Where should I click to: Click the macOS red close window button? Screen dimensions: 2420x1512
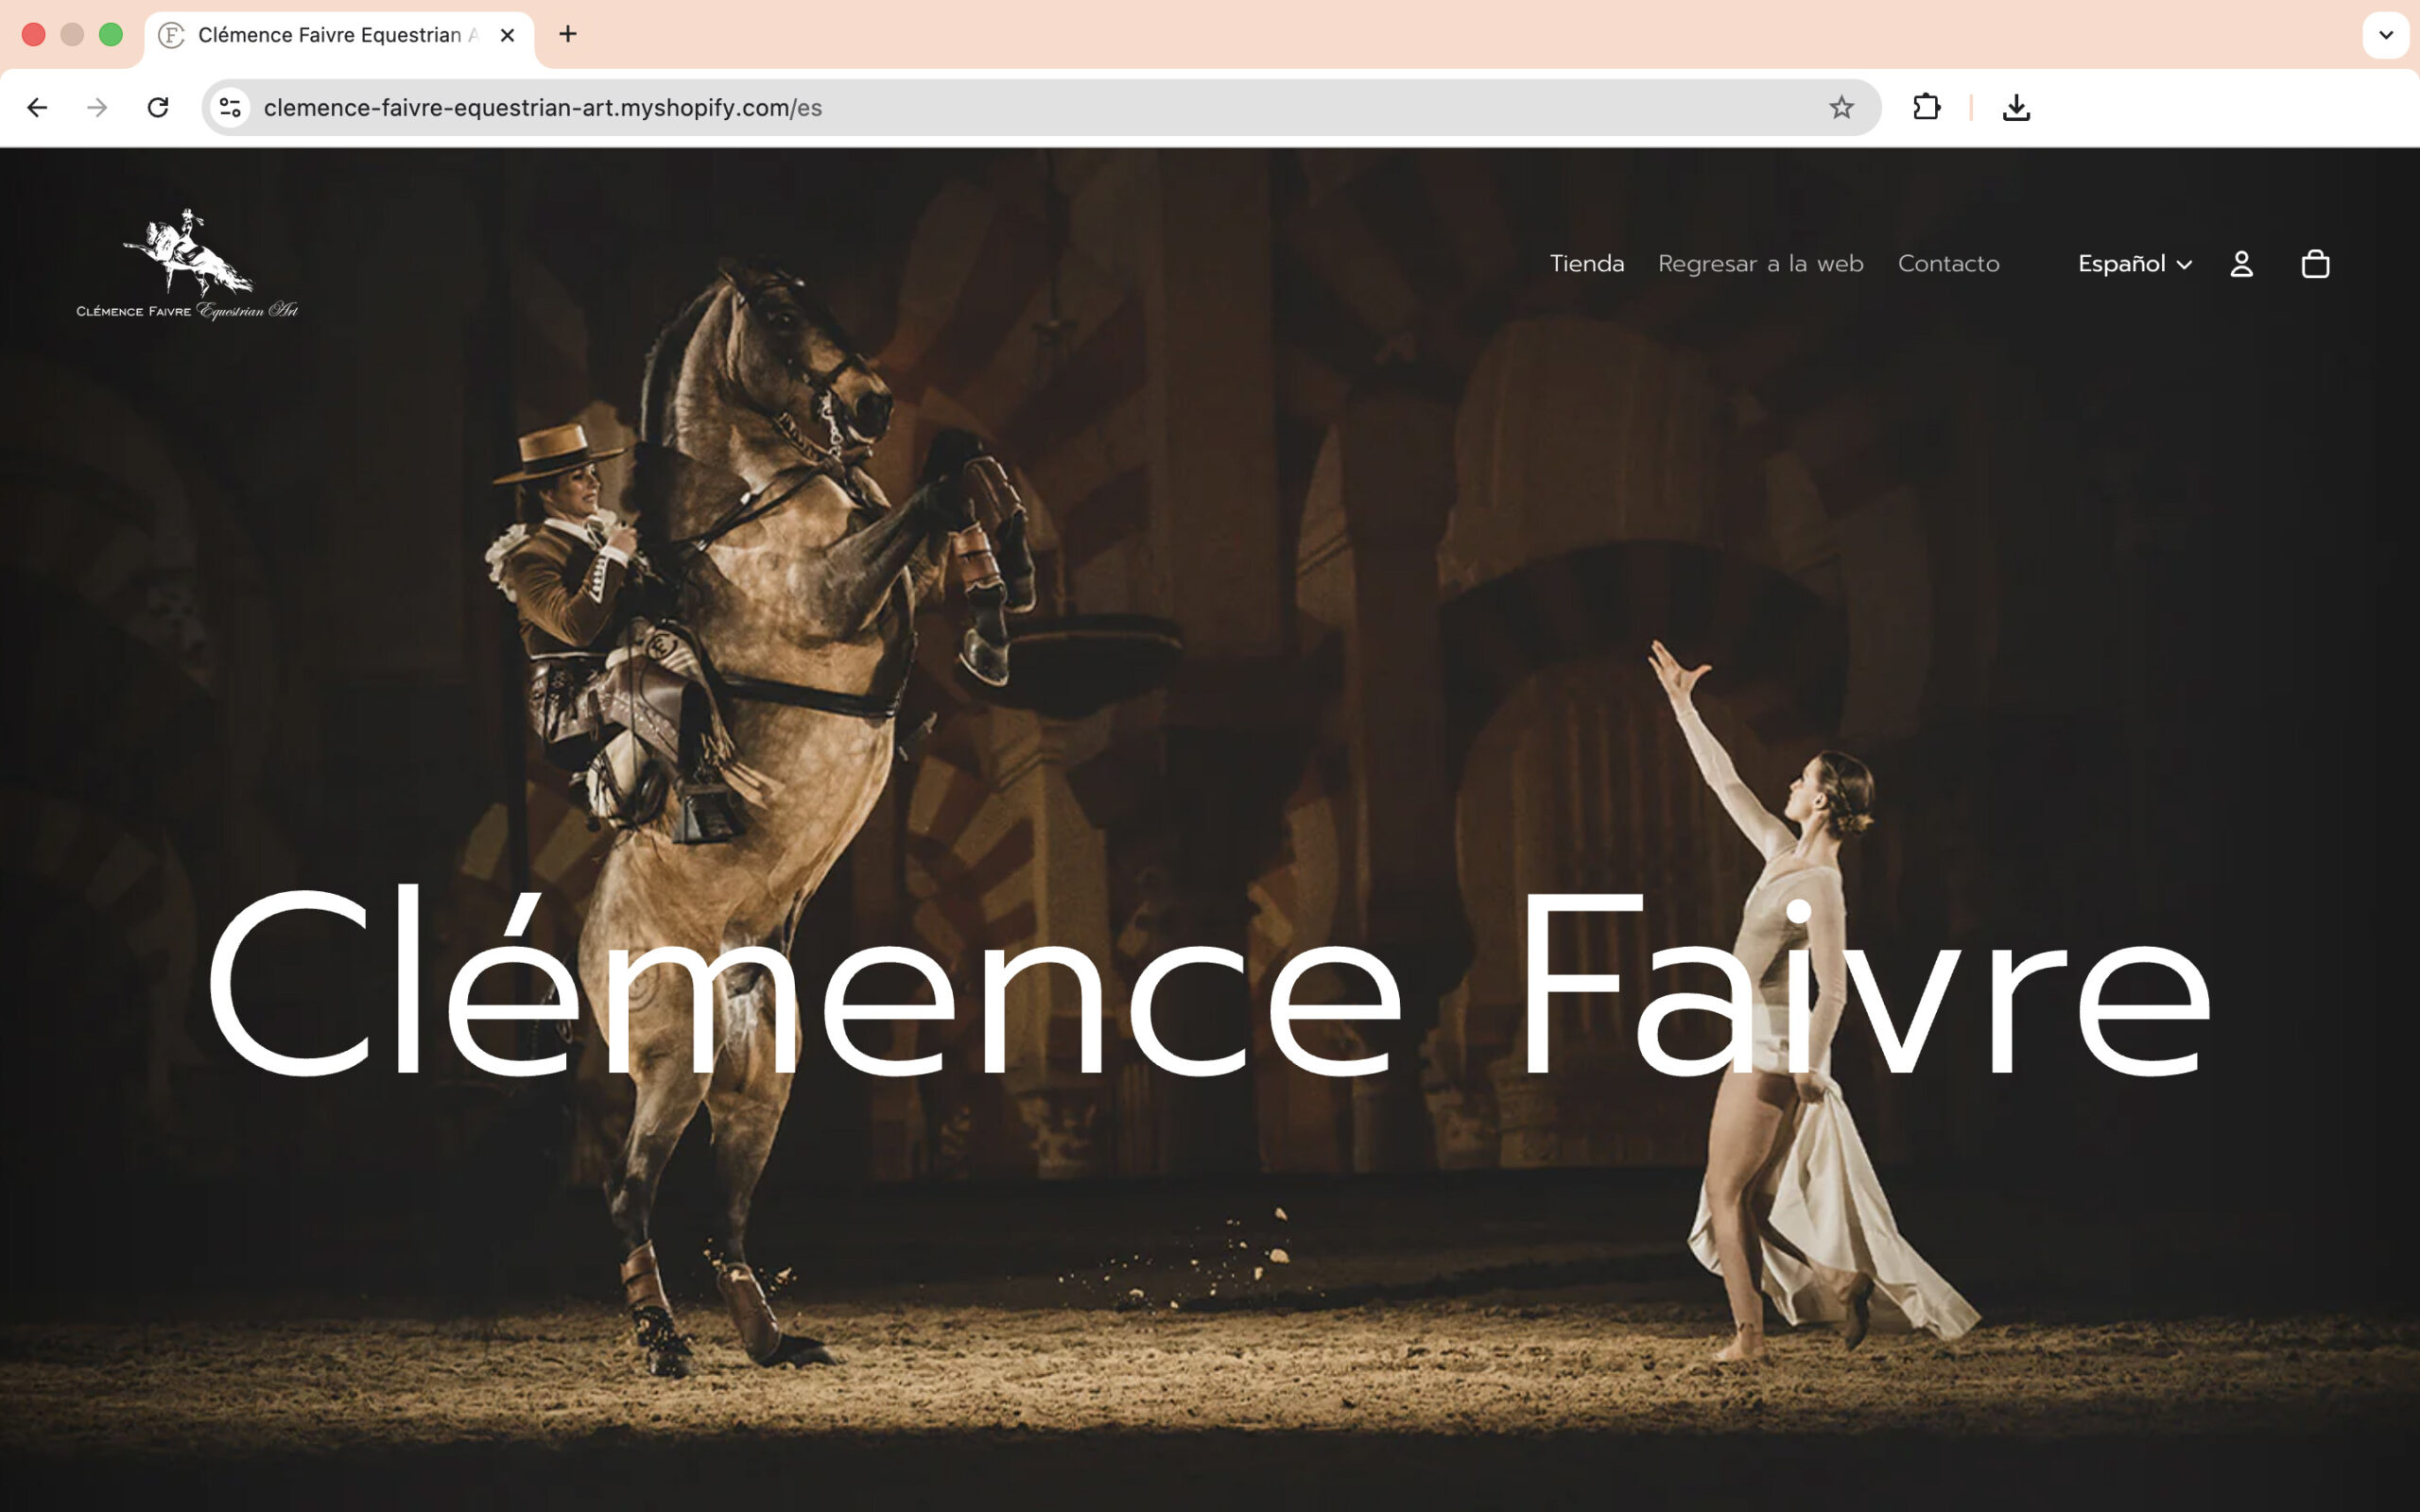pos(33,35)
